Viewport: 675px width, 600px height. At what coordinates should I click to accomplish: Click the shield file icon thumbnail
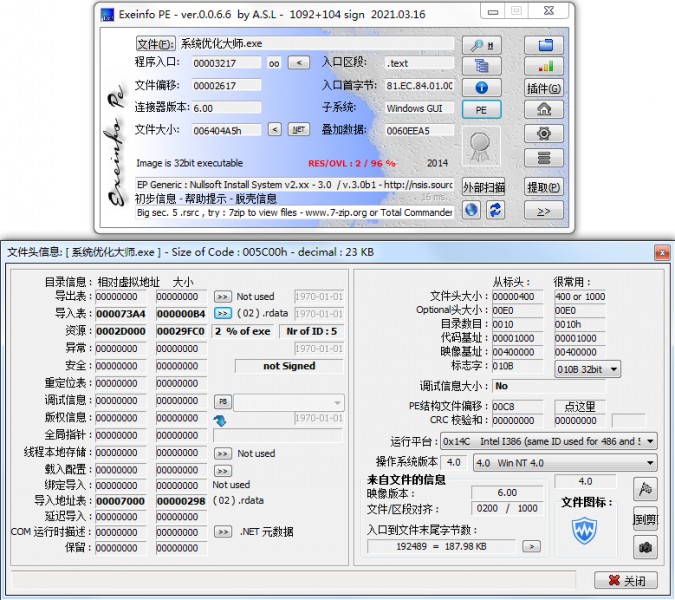584,531
